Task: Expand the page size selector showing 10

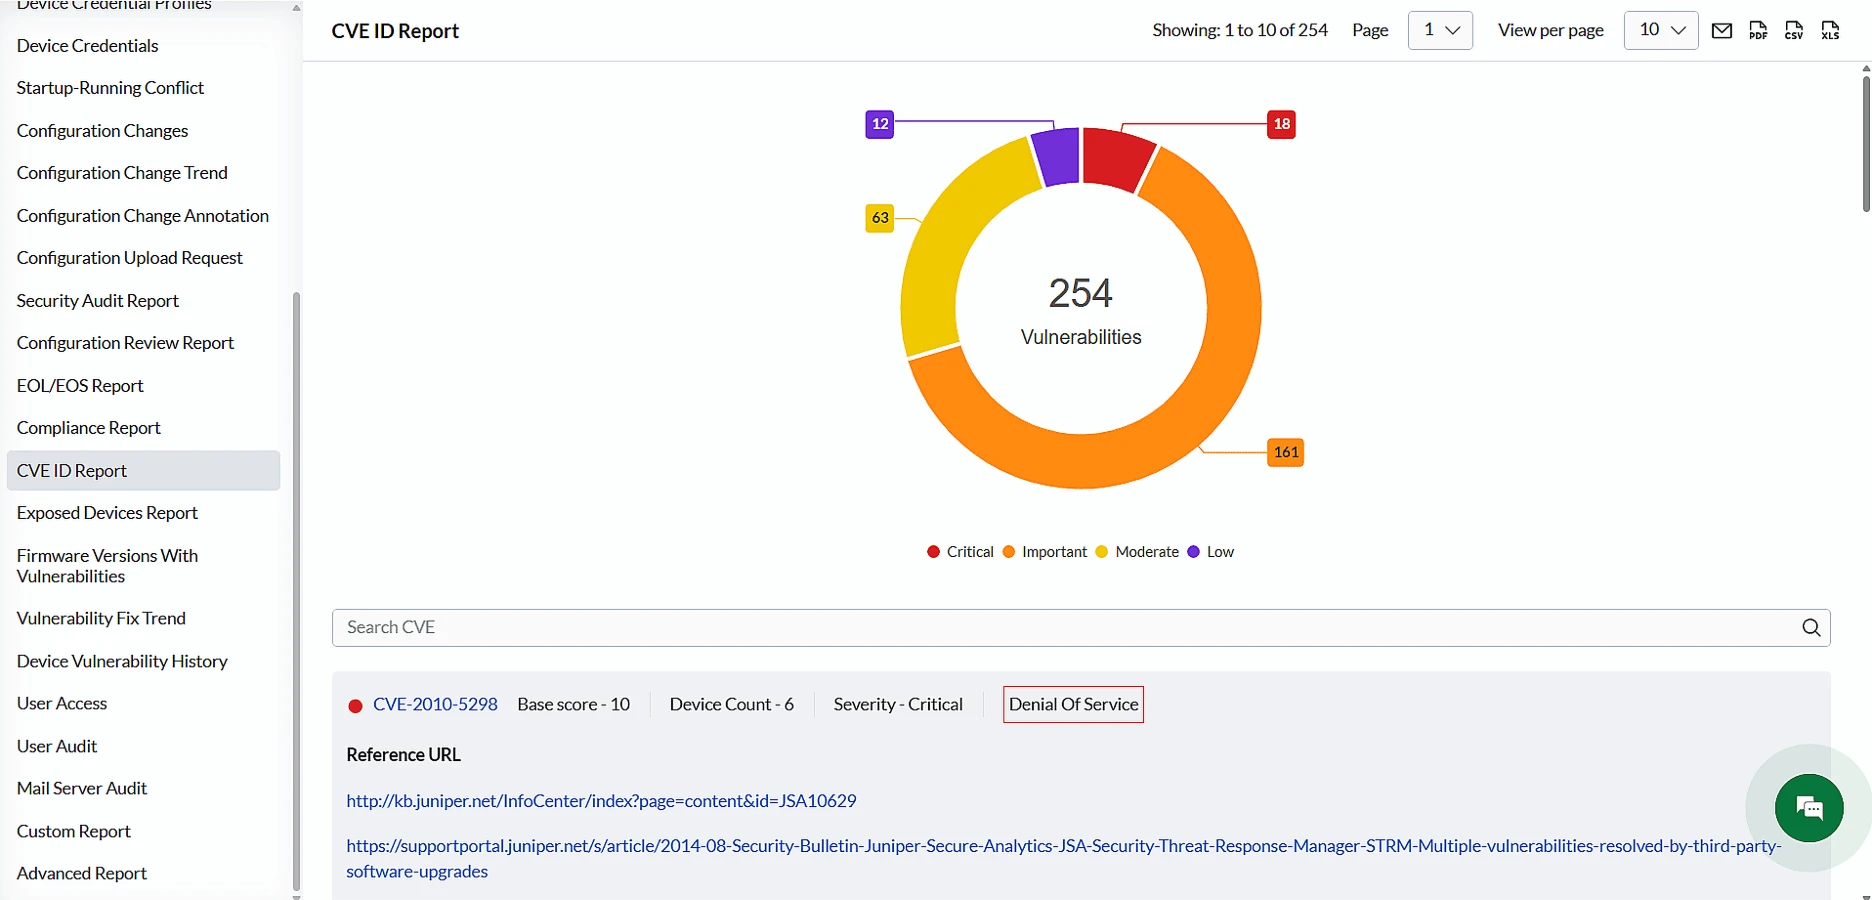Action: (1660, 30)
